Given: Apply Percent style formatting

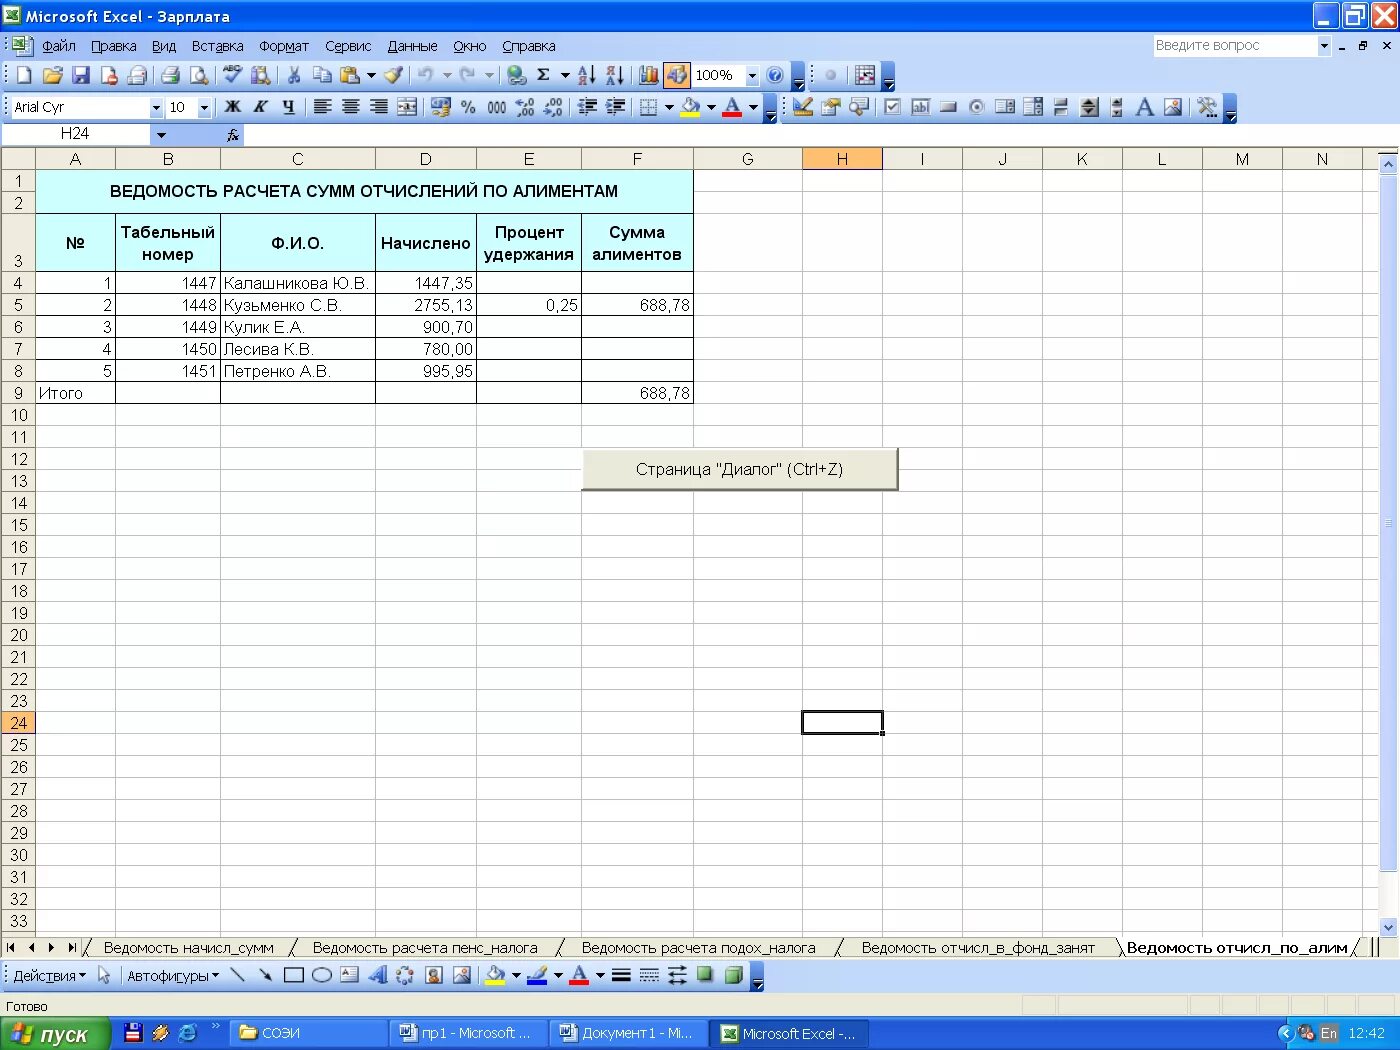Looking at the screenshot, I should pos(468,107).
